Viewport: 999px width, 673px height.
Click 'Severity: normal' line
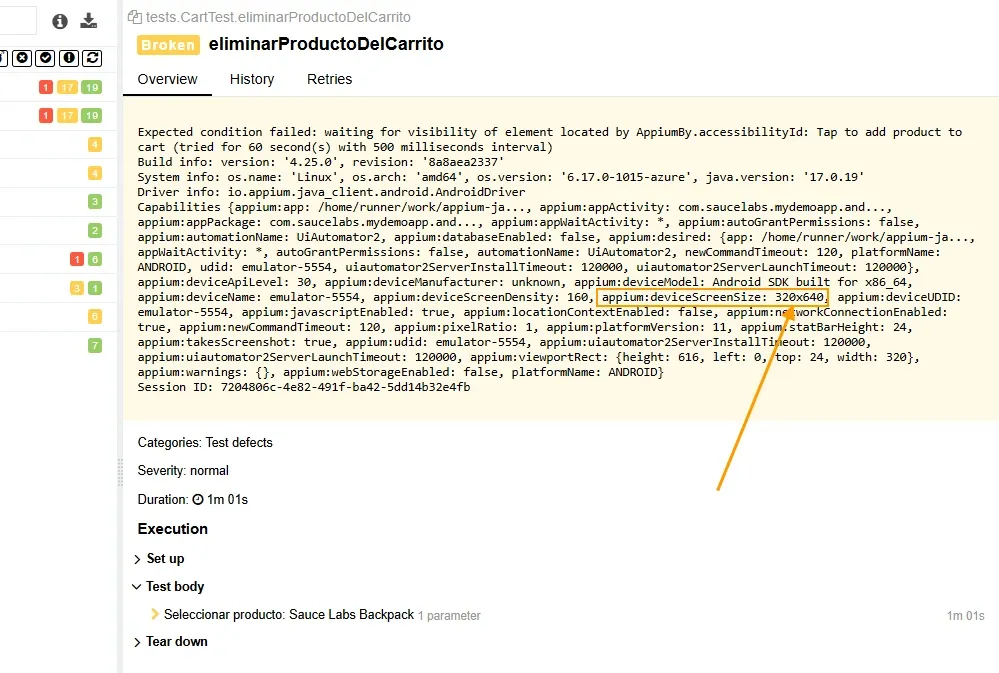tap(183, 470)
